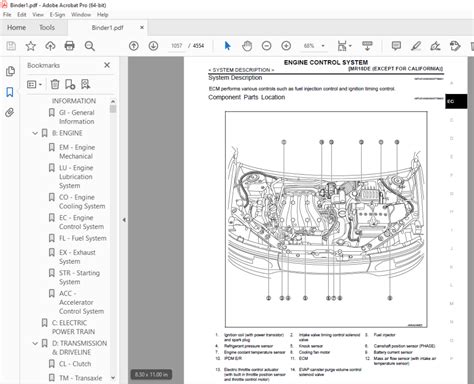474x384 pixels.
Task: Click bookmarks scrollbar up arrow
Action: click(113, 101)
